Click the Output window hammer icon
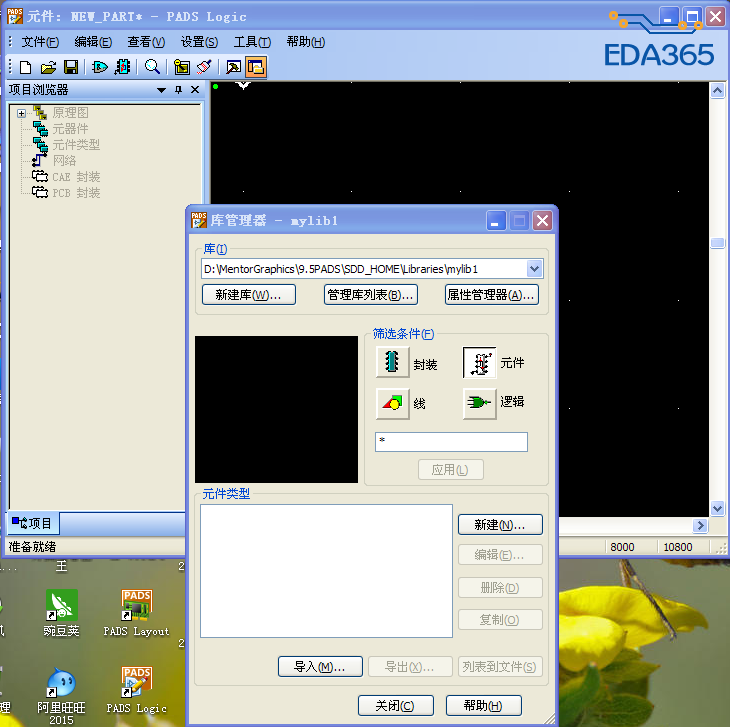 tap(233, 67)
